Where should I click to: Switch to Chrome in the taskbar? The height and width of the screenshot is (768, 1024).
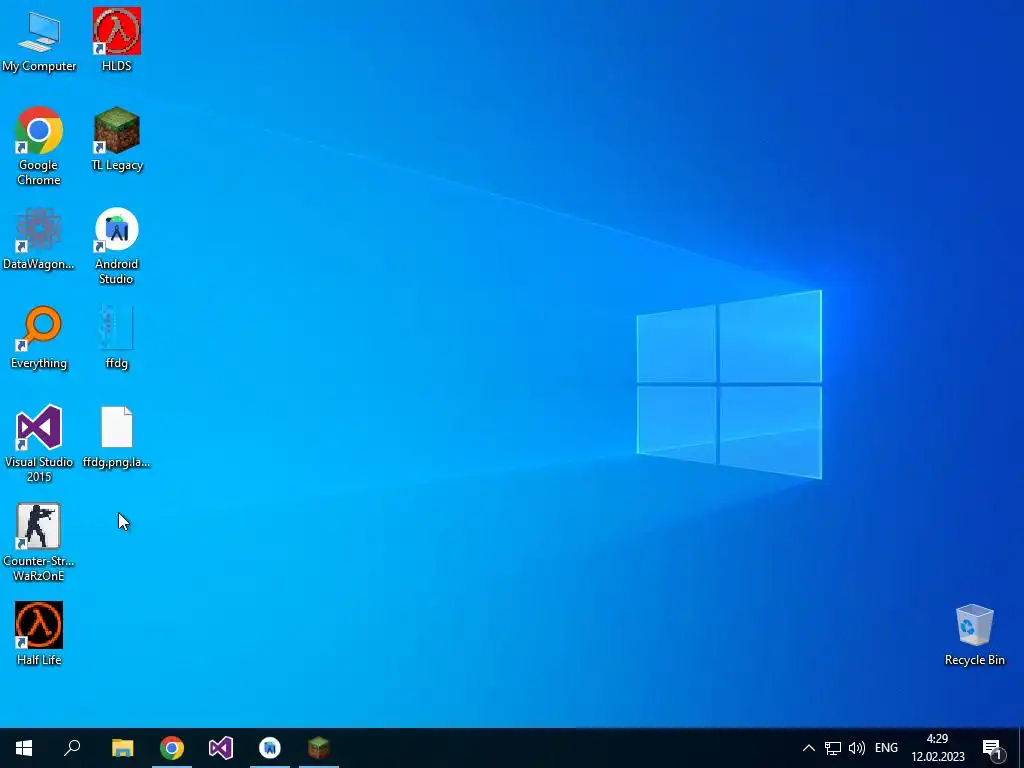172,748
